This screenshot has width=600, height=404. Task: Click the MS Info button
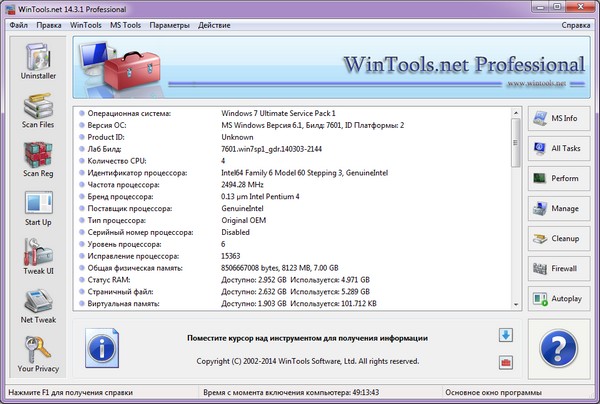(559, 119)
